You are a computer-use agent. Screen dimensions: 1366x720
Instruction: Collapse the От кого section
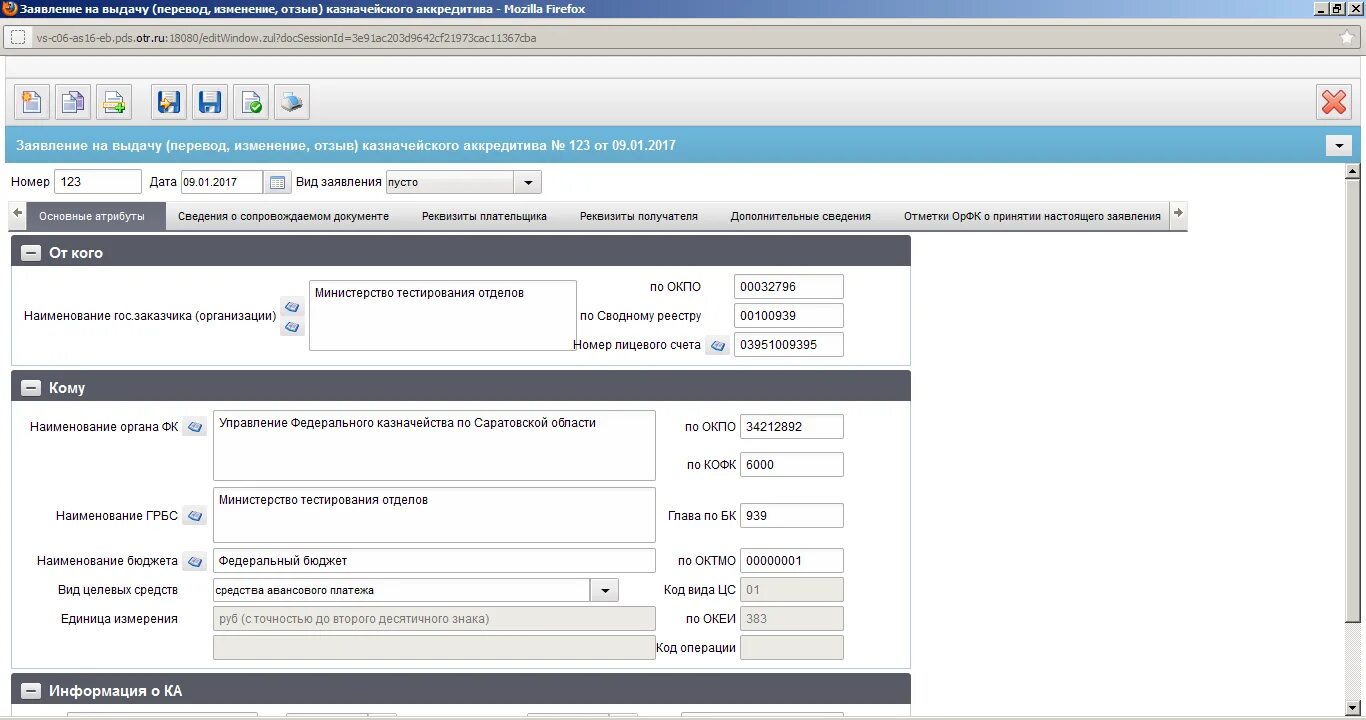31,253
